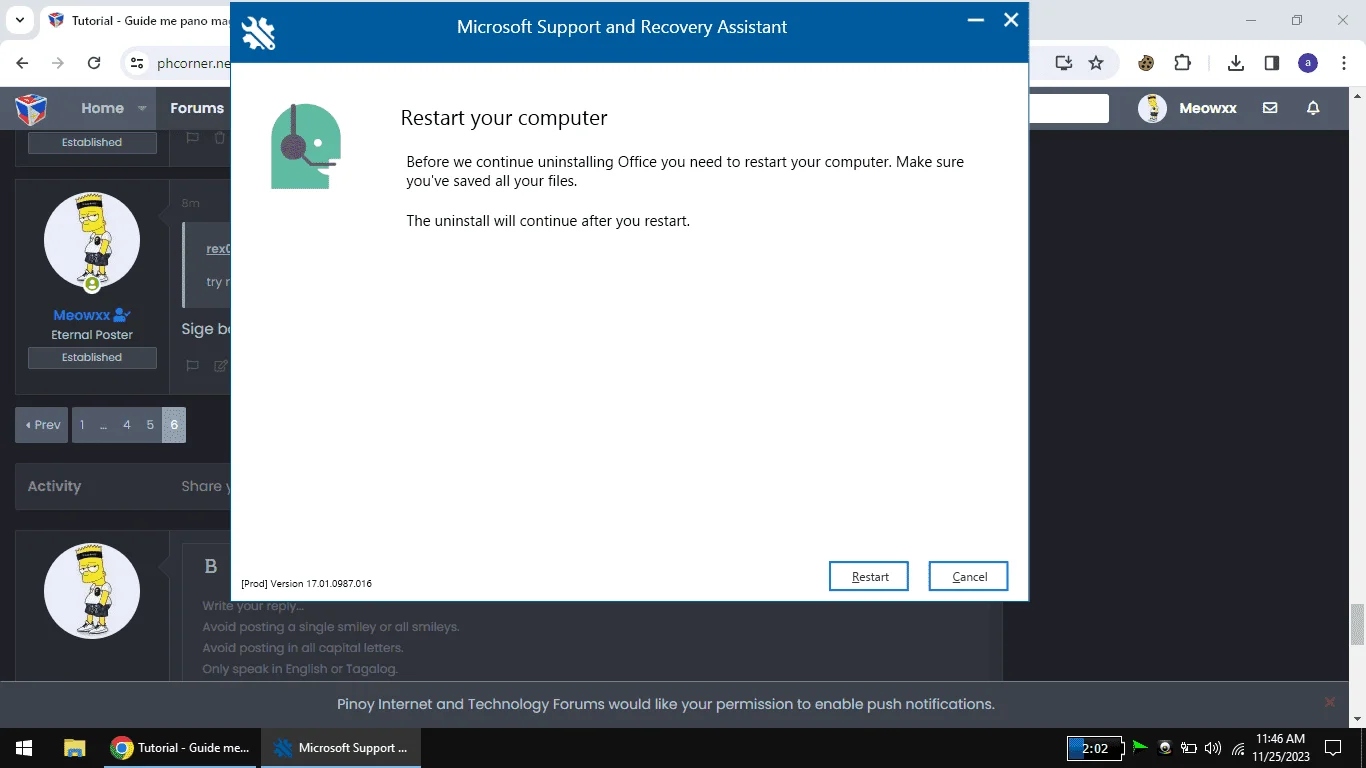Open site information icon beside phcorner address
The width and height of the screenshot is (1366, 768).
(137, 63)
